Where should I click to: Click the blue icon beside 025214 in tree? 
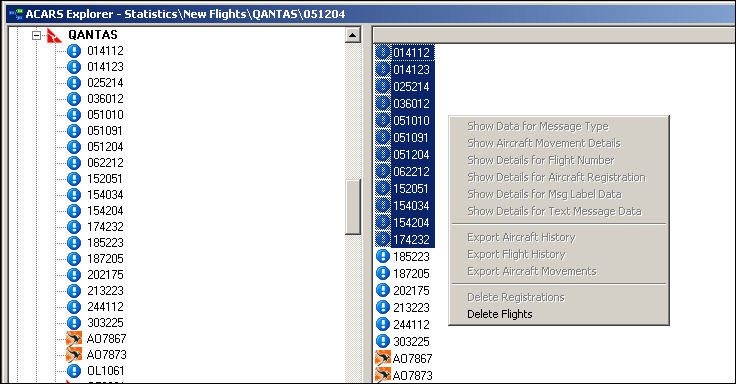(74, 83)
